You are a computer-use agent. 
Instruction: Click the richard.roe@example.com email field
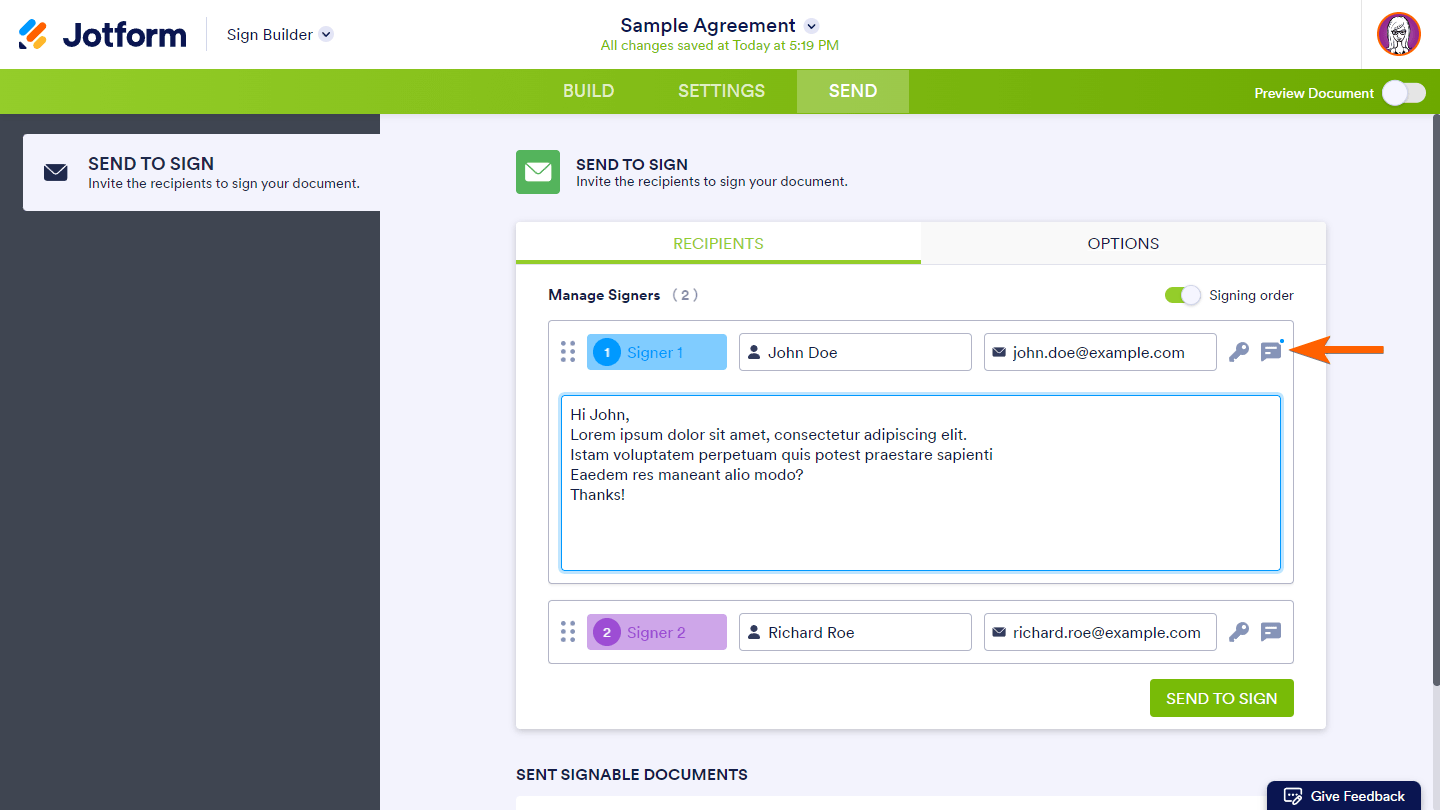click(1100, 632)
